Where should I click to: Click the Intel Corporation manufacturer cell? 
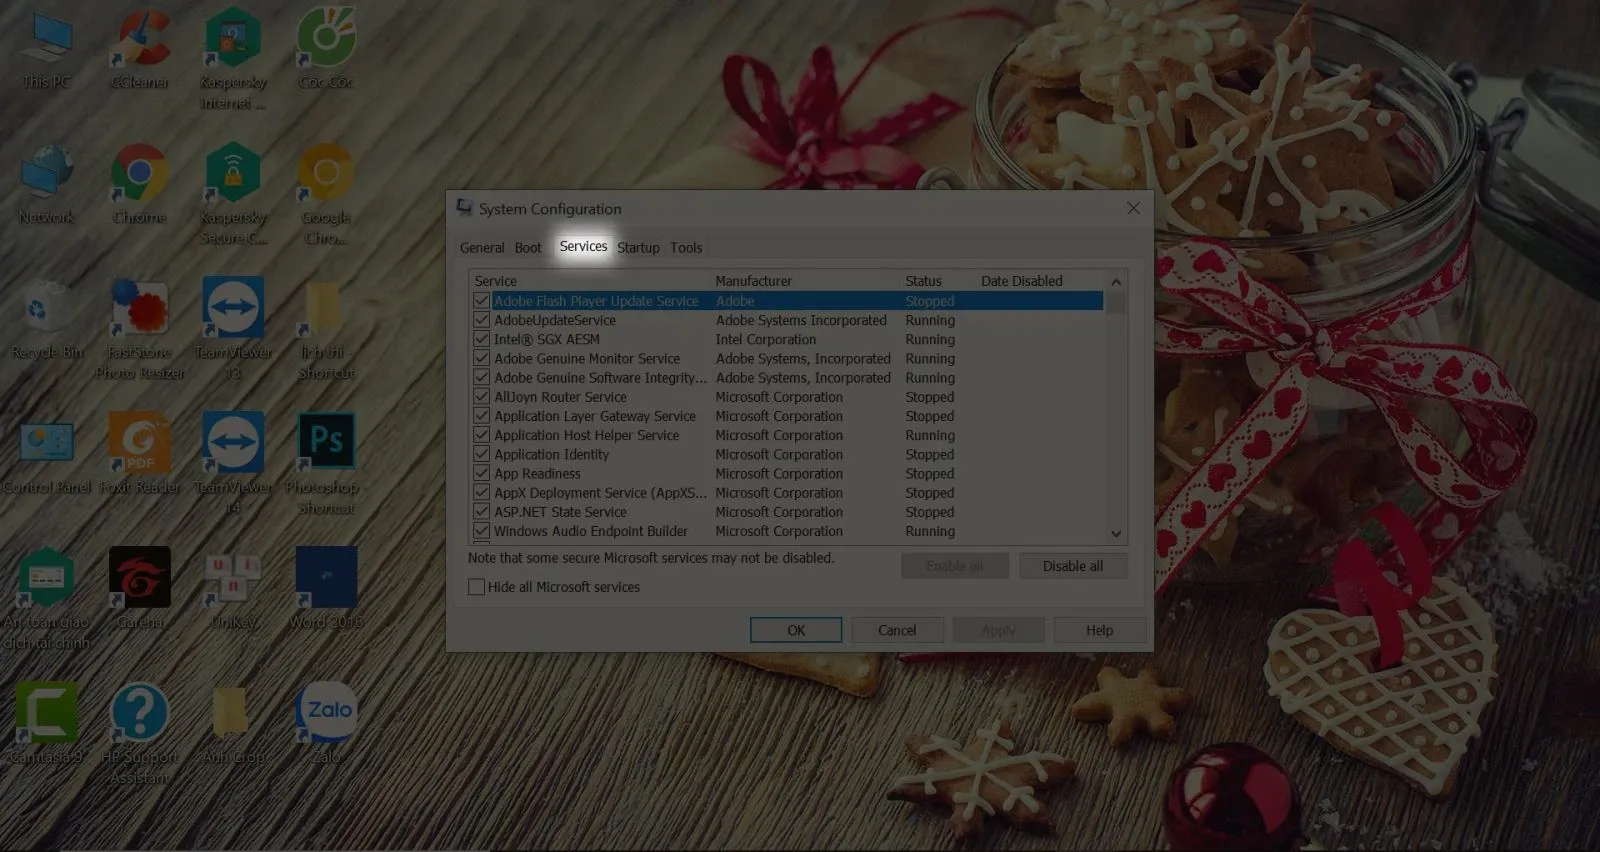766,339
